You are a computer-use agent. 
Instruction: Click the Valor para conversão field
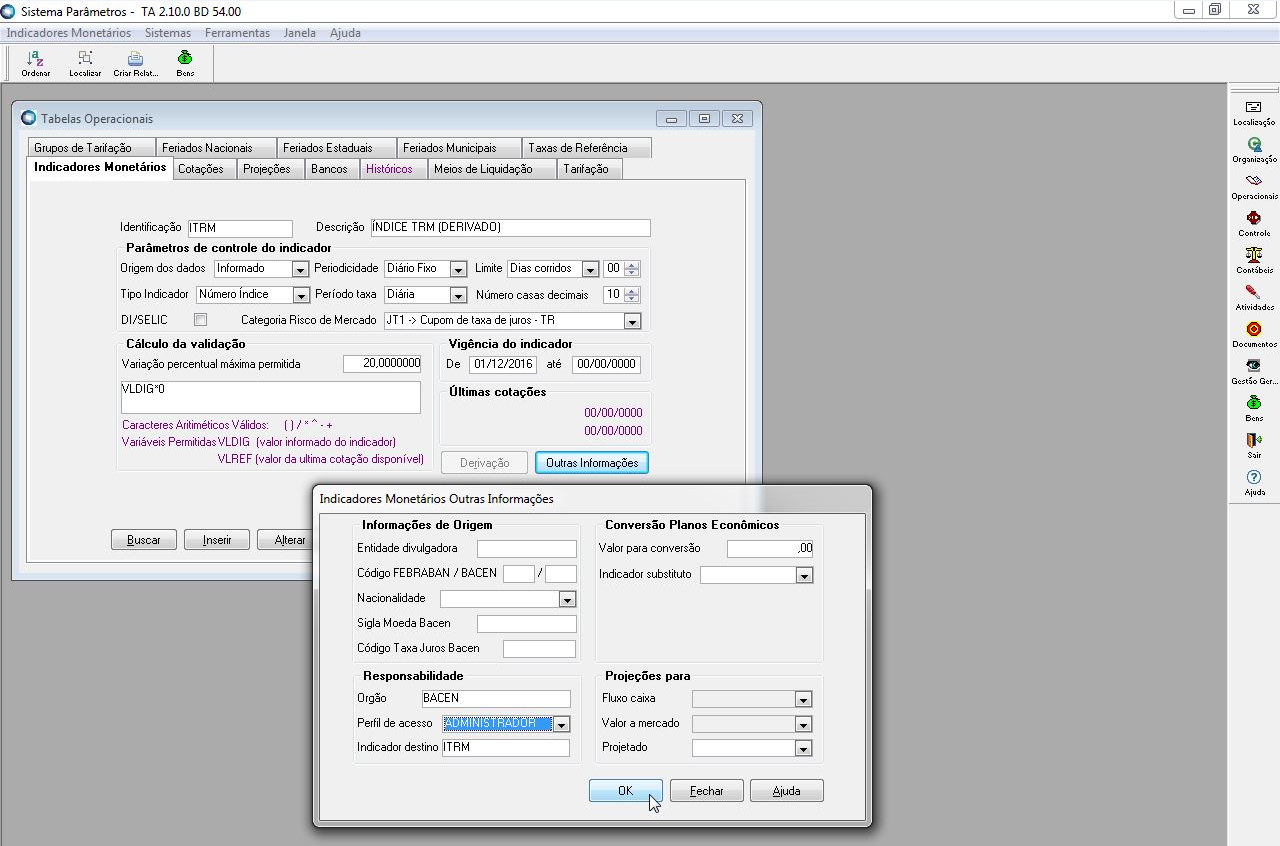click(770, 549)
